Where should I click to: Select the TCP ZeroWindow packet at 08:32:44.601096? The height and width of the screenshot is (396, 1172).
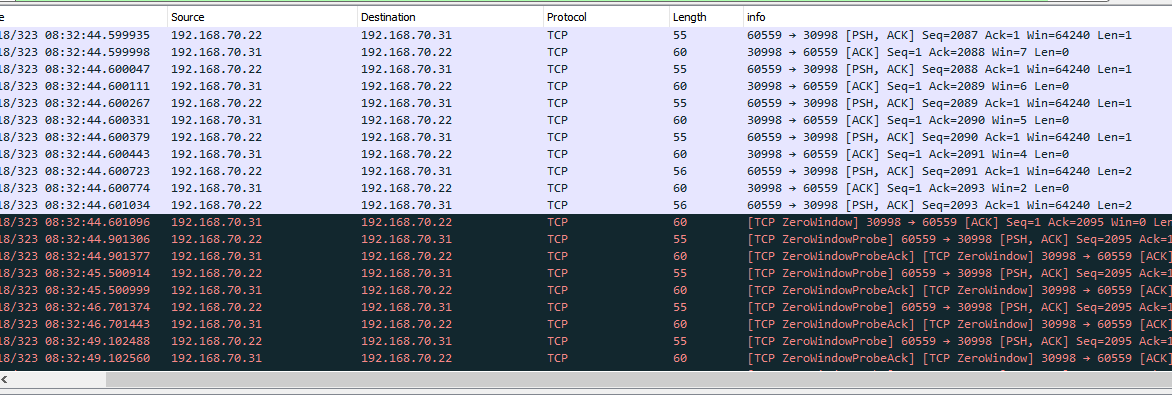[x=586, y=223]
